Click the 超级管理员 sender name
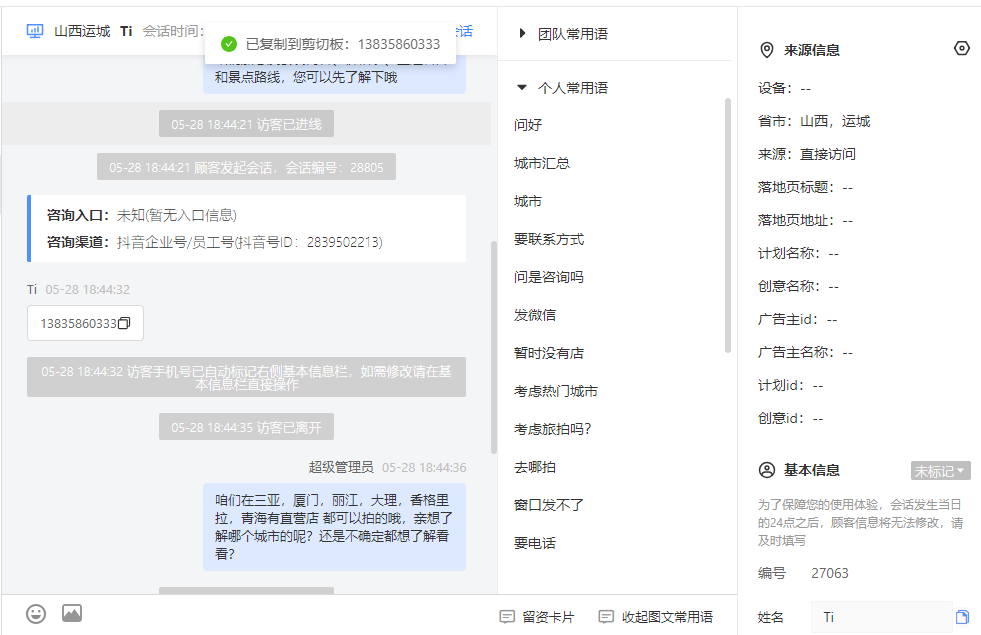 pos(341,467)
